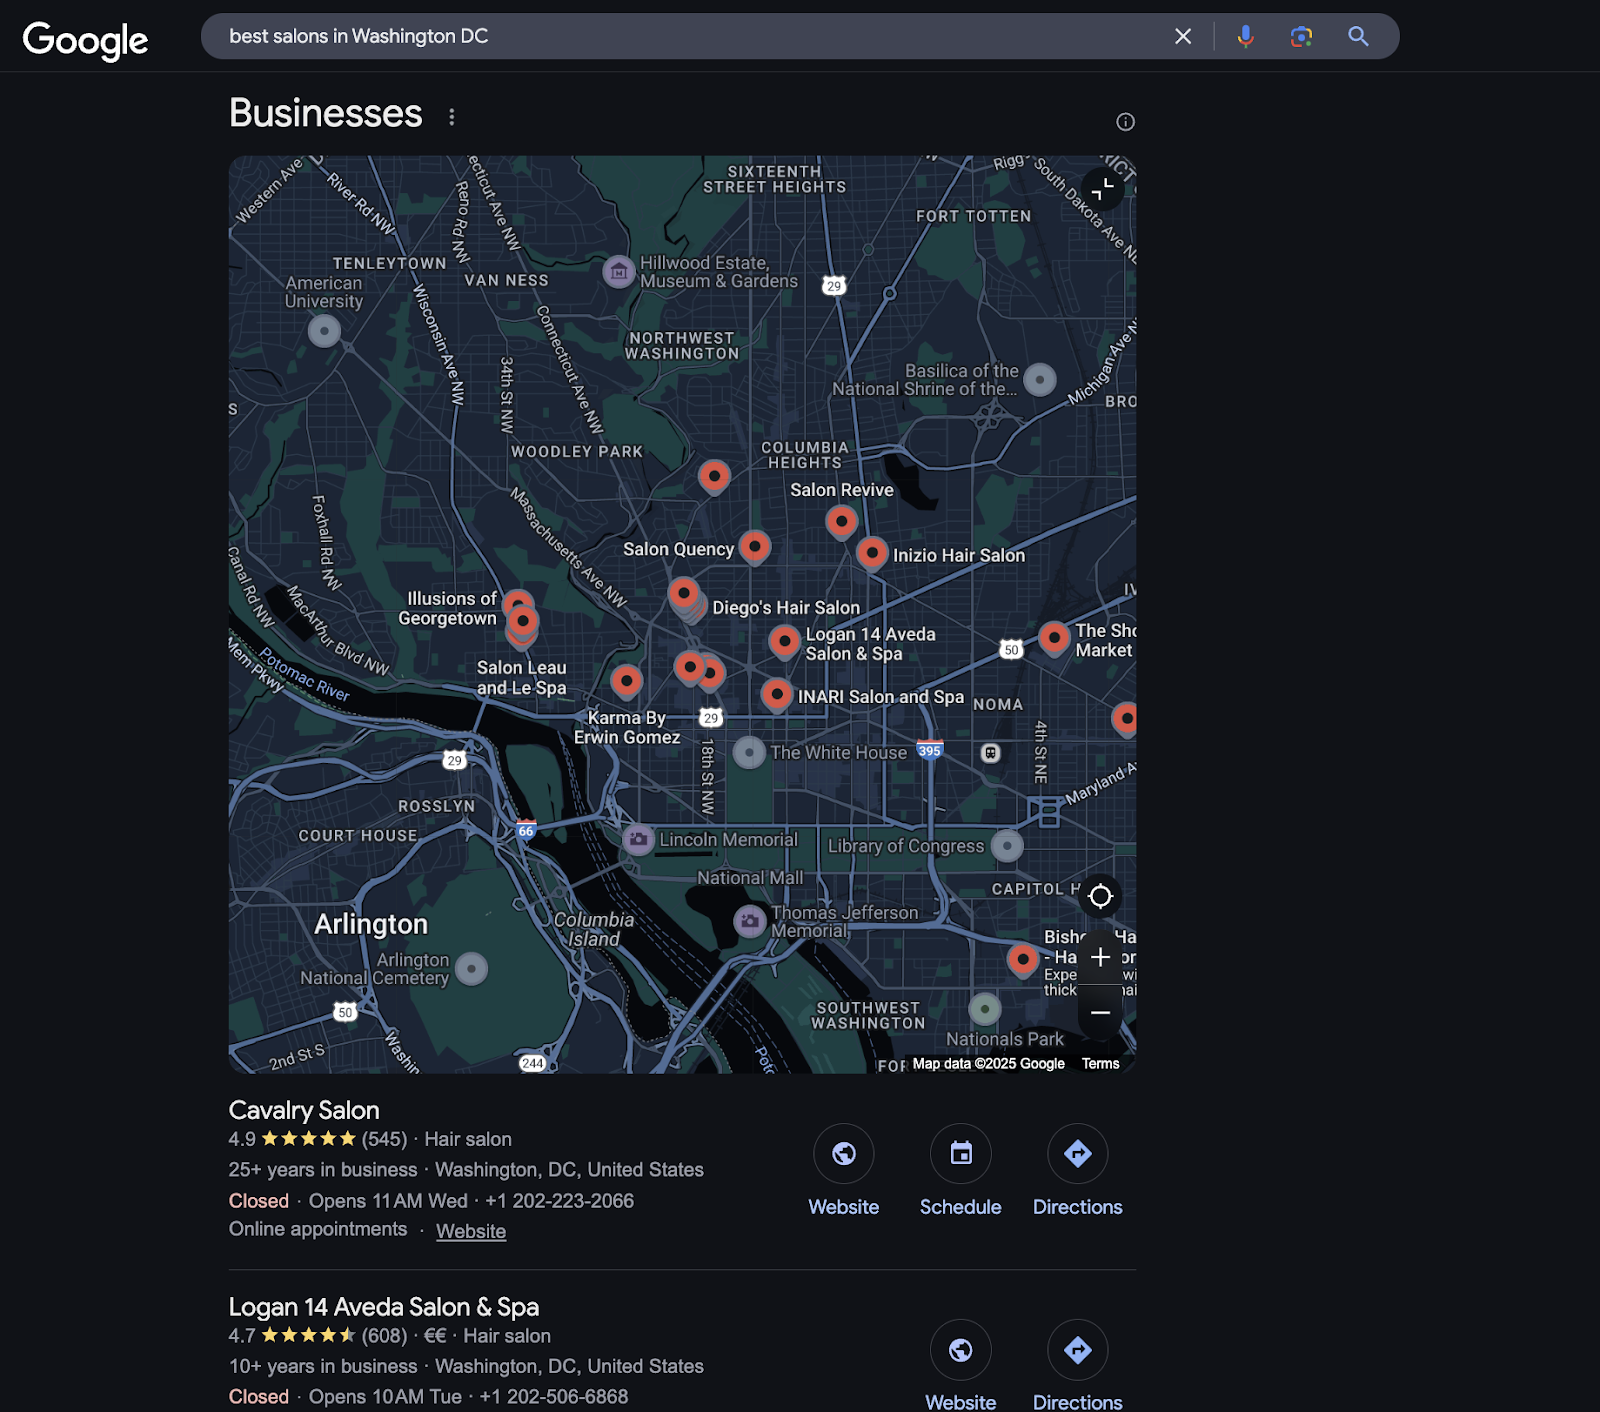
Task: Collapse the expanded map view
Action: tap(1102, 189)
